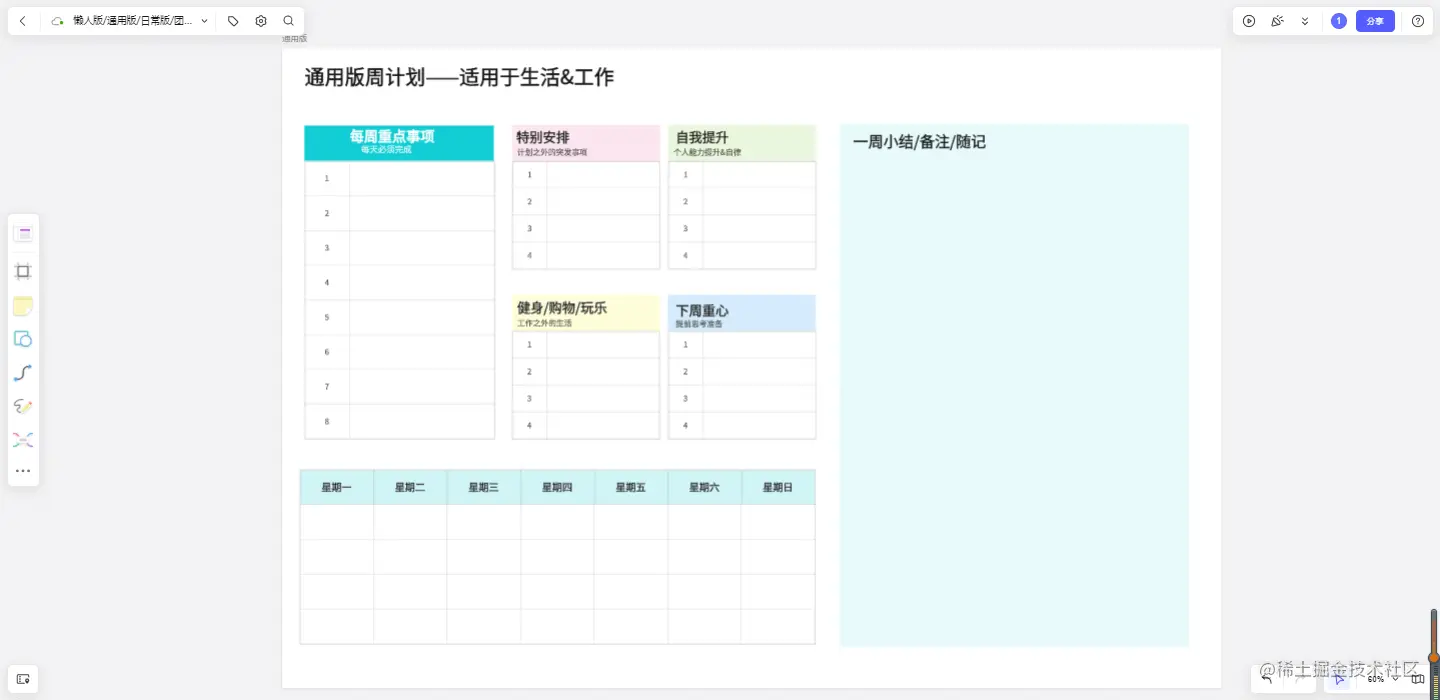1440x700 pixels.
Task: Activate the laser pointer tool
Action: 1275,20
